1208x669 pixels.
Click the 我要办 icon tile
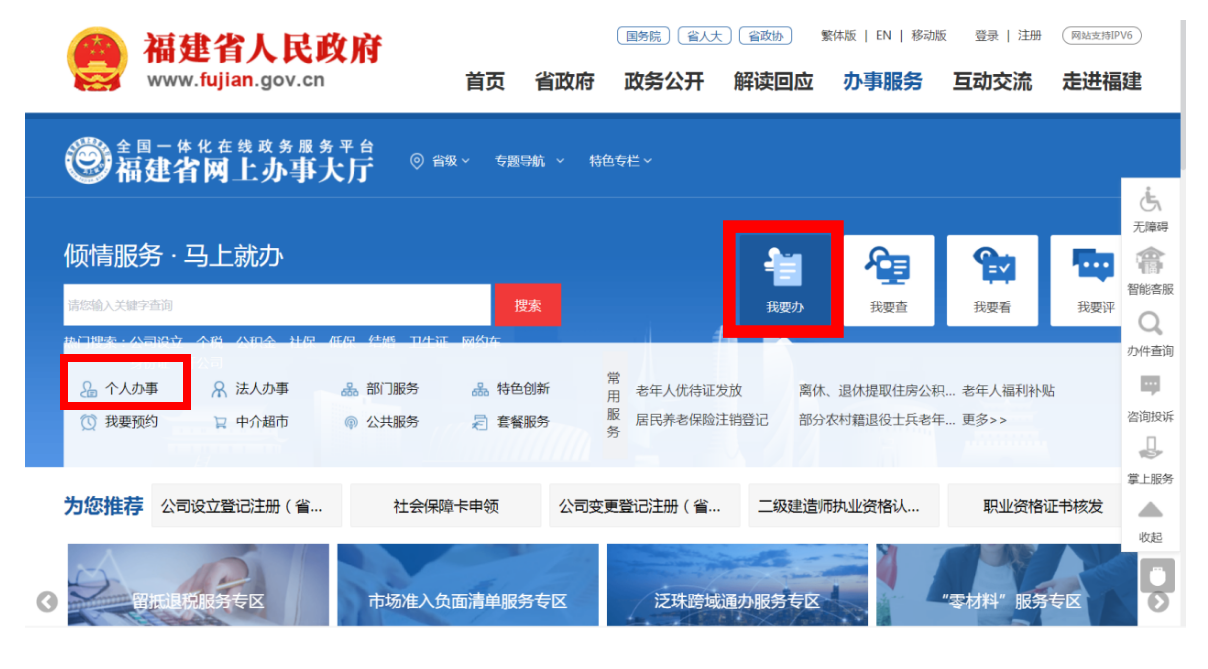(x=785, y=279)
